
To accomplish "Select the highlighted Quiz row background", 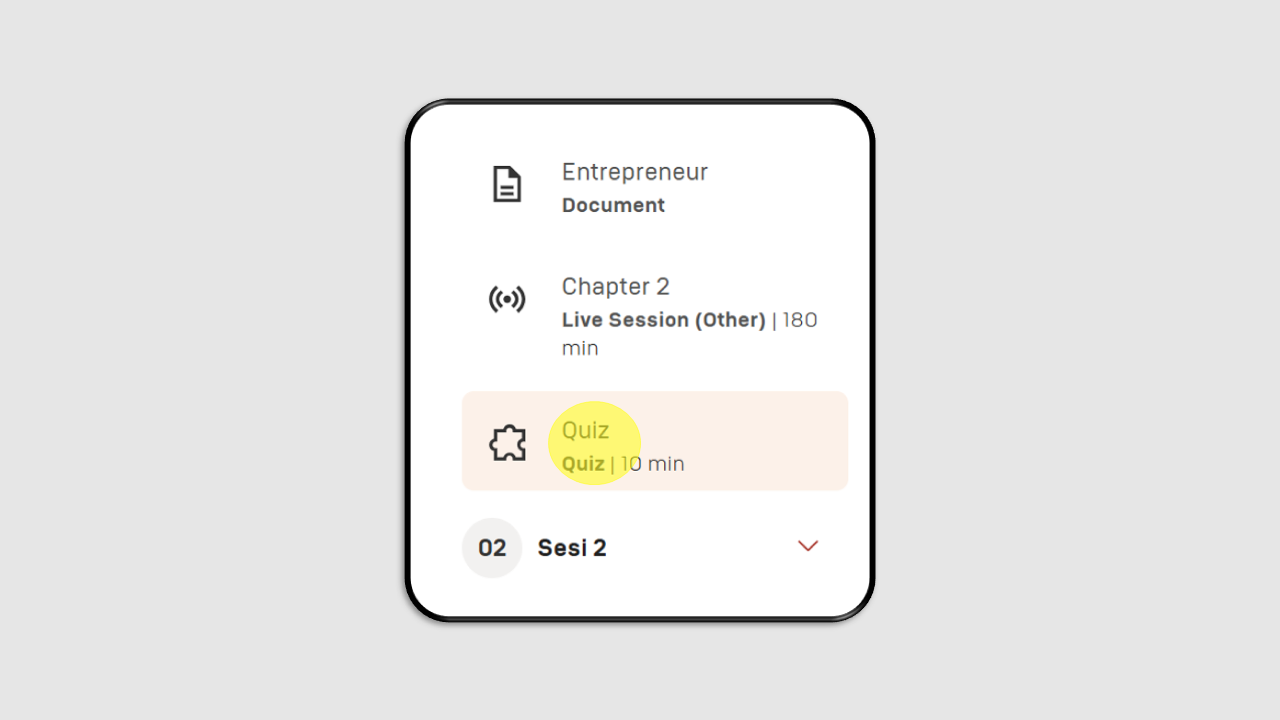I will click(x=655, y=441).
